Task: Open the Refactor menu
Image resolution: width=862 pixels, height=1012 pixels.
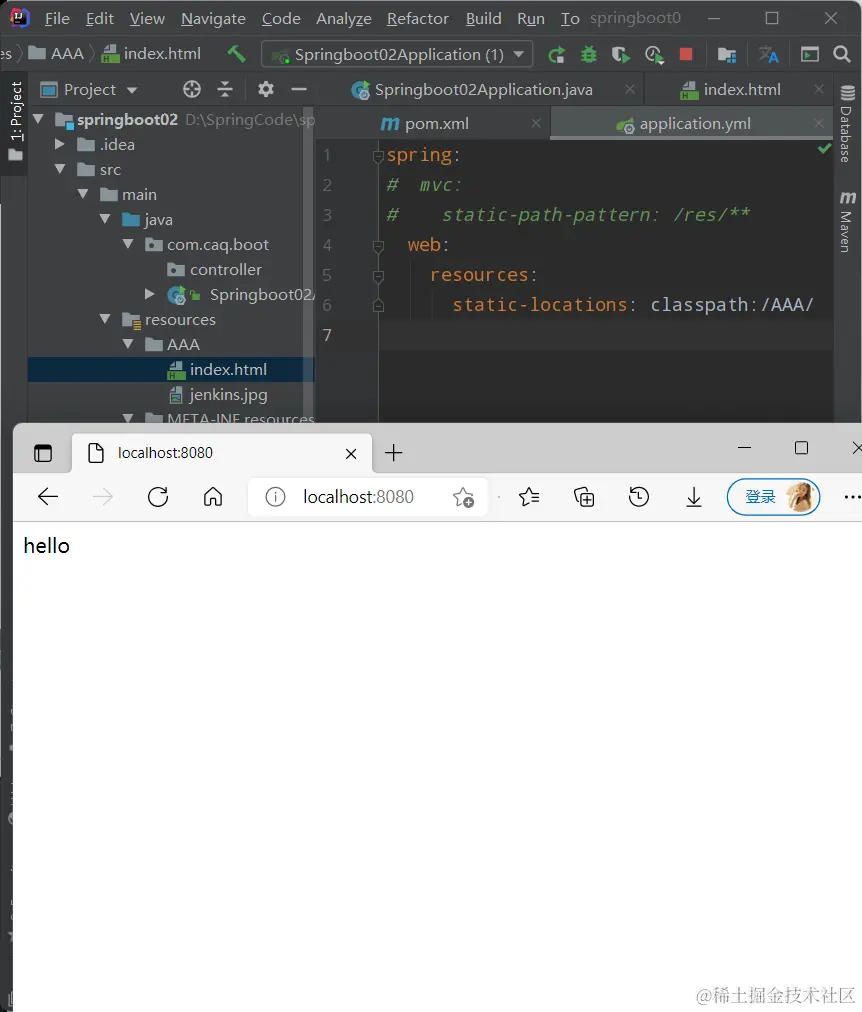Action: 417,19
